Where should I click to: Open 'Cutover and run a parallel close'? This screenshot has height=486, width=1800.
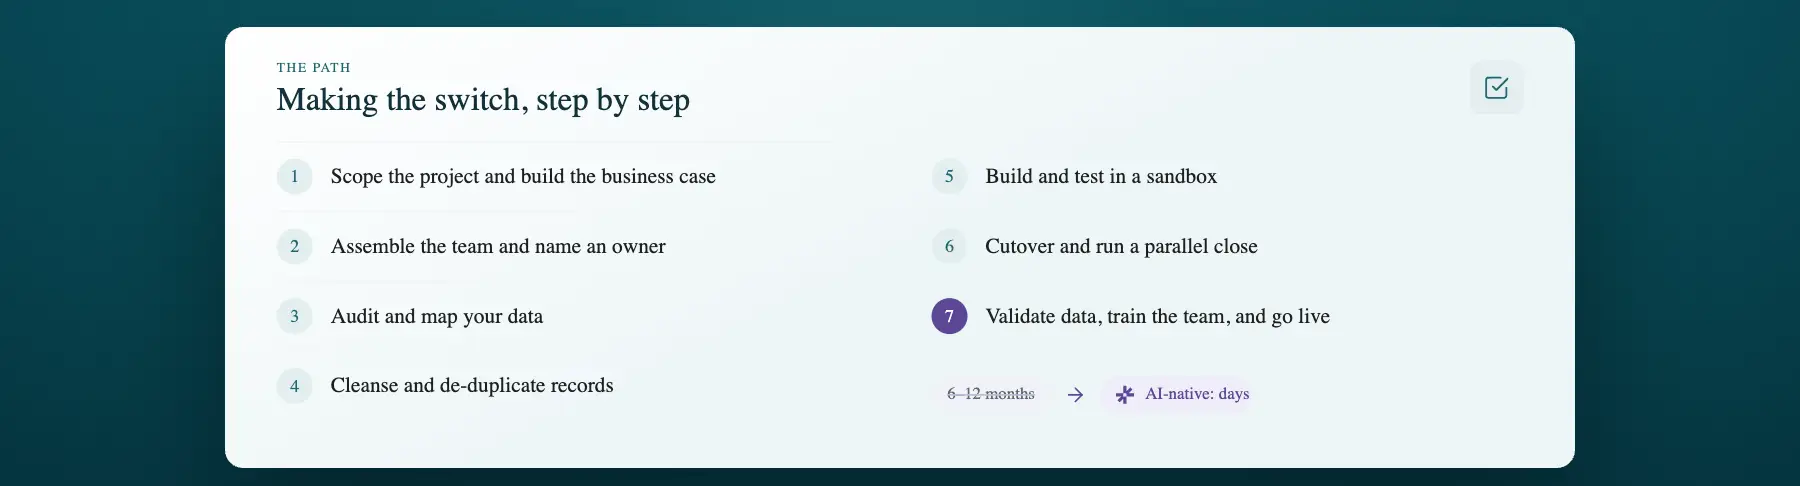click(x=1121, y=246)
